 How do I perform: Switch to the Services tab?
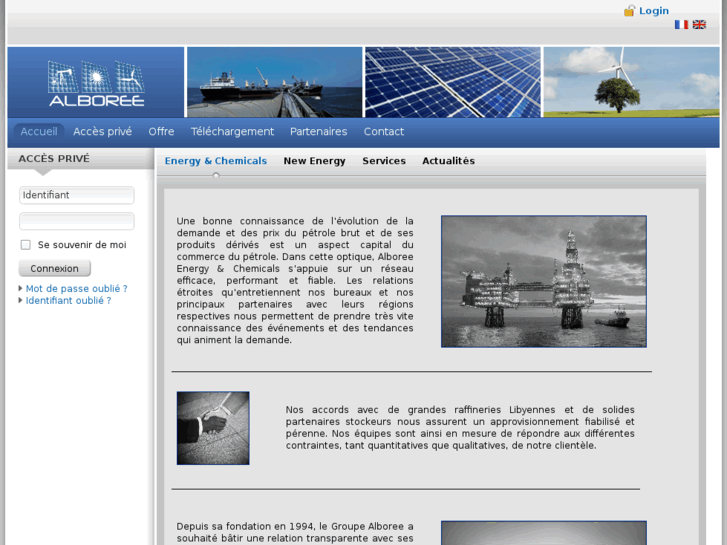tap(384, 161)
